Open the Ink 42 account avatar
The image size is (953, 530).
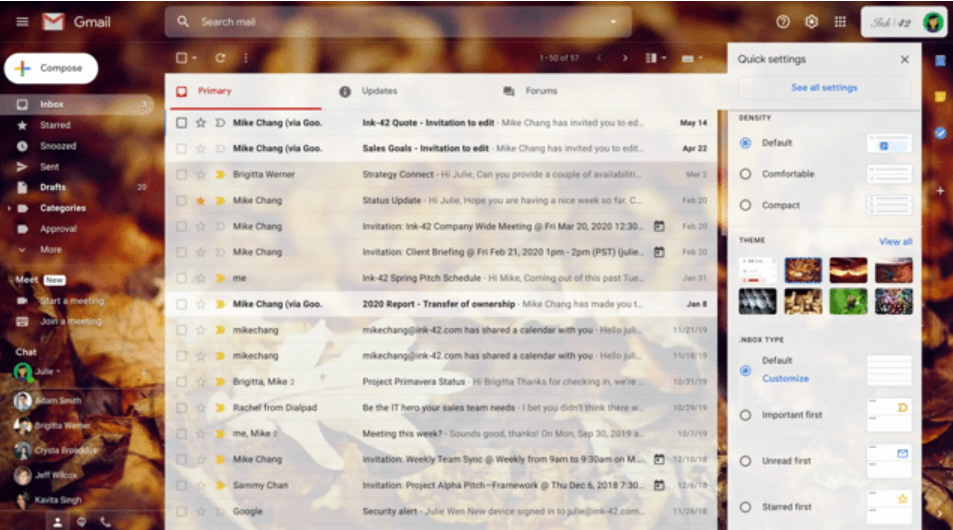click(x=932, y=22)
